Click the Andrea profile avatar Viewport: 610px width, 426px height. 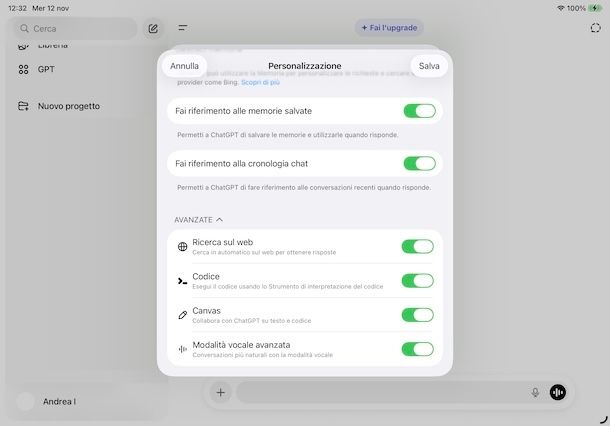[26, 401]
